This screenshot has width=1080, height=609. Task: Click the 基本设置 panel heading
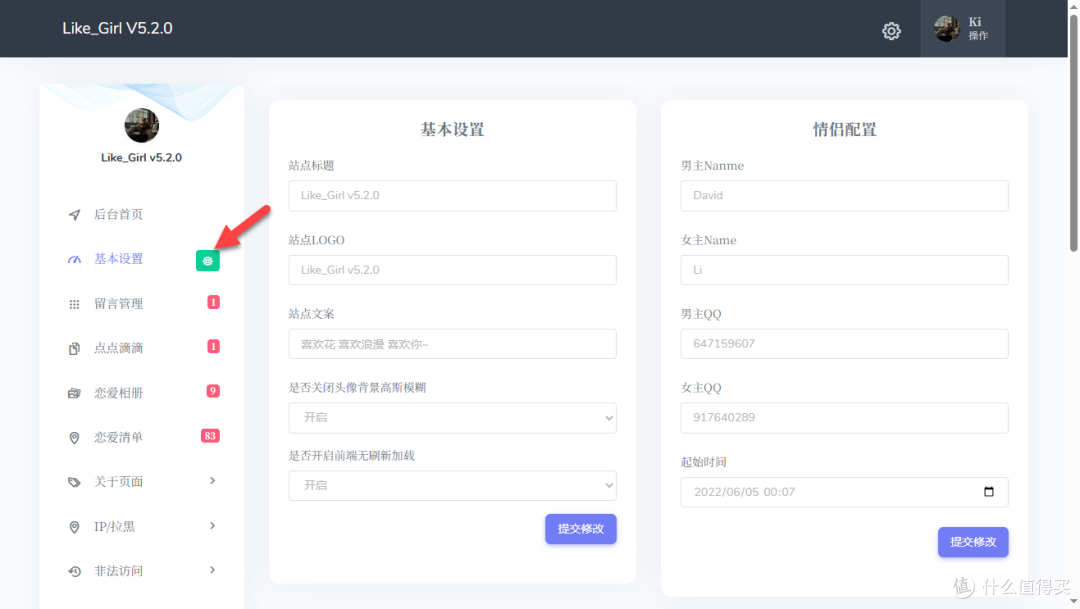click(x=453, y=130)
